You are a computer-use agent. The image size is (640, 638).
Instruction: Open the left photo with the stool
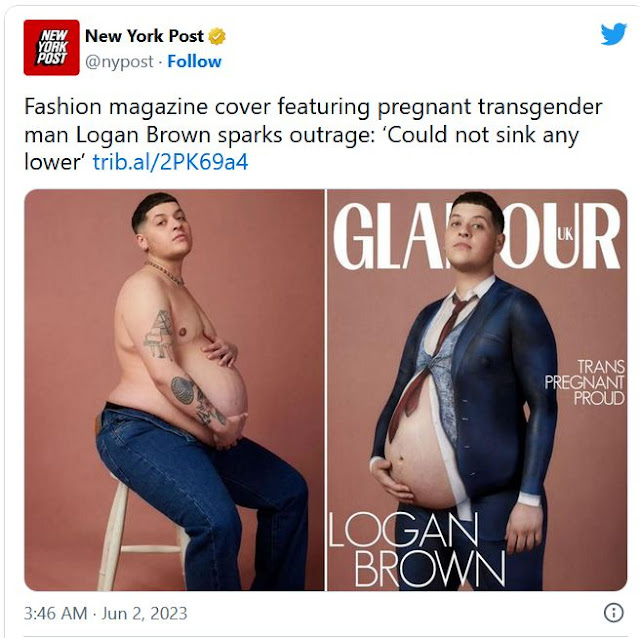click(x=174, y=390)
